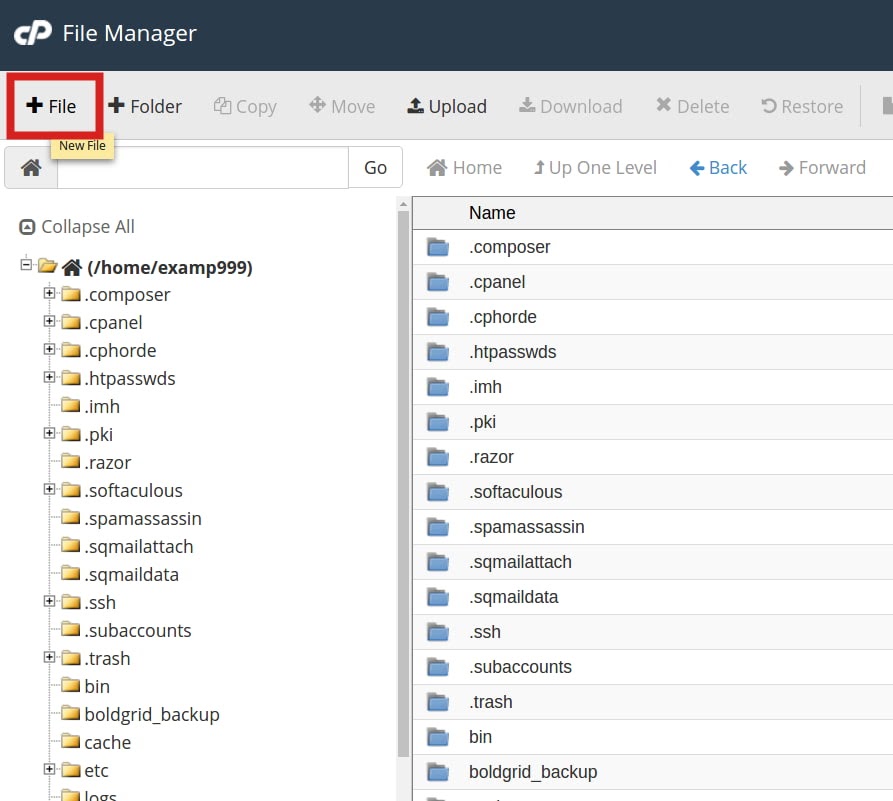Viewport: 893px width, 801px height.
Task: Click the Restore toolbar icon
Action: coord(800,105)
